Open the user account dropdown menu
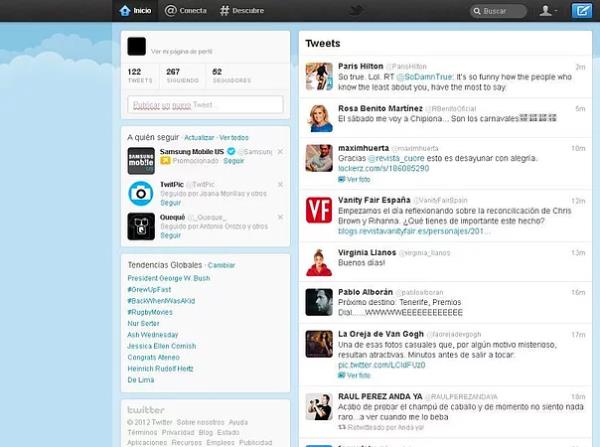600x447 pixels. click(548, 11)
